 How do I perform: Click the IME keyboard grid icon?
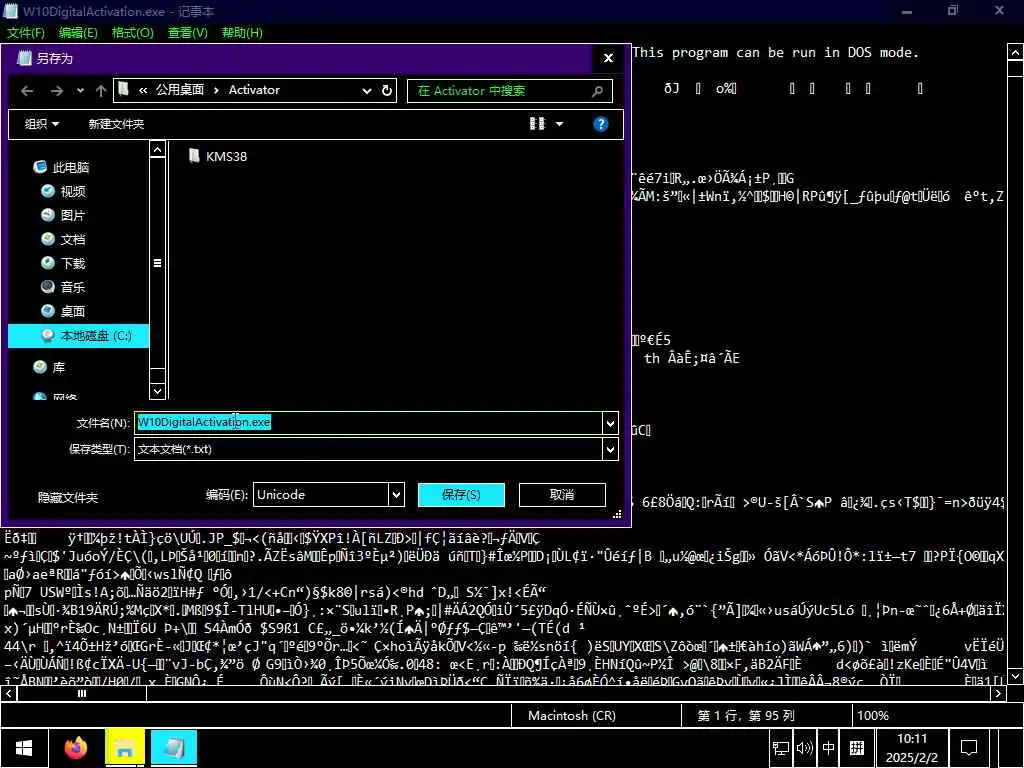[x=857, y=748]
